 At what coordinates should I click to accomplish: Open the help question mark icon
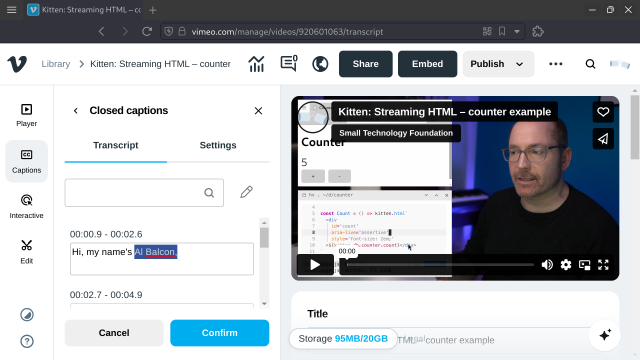27,341
